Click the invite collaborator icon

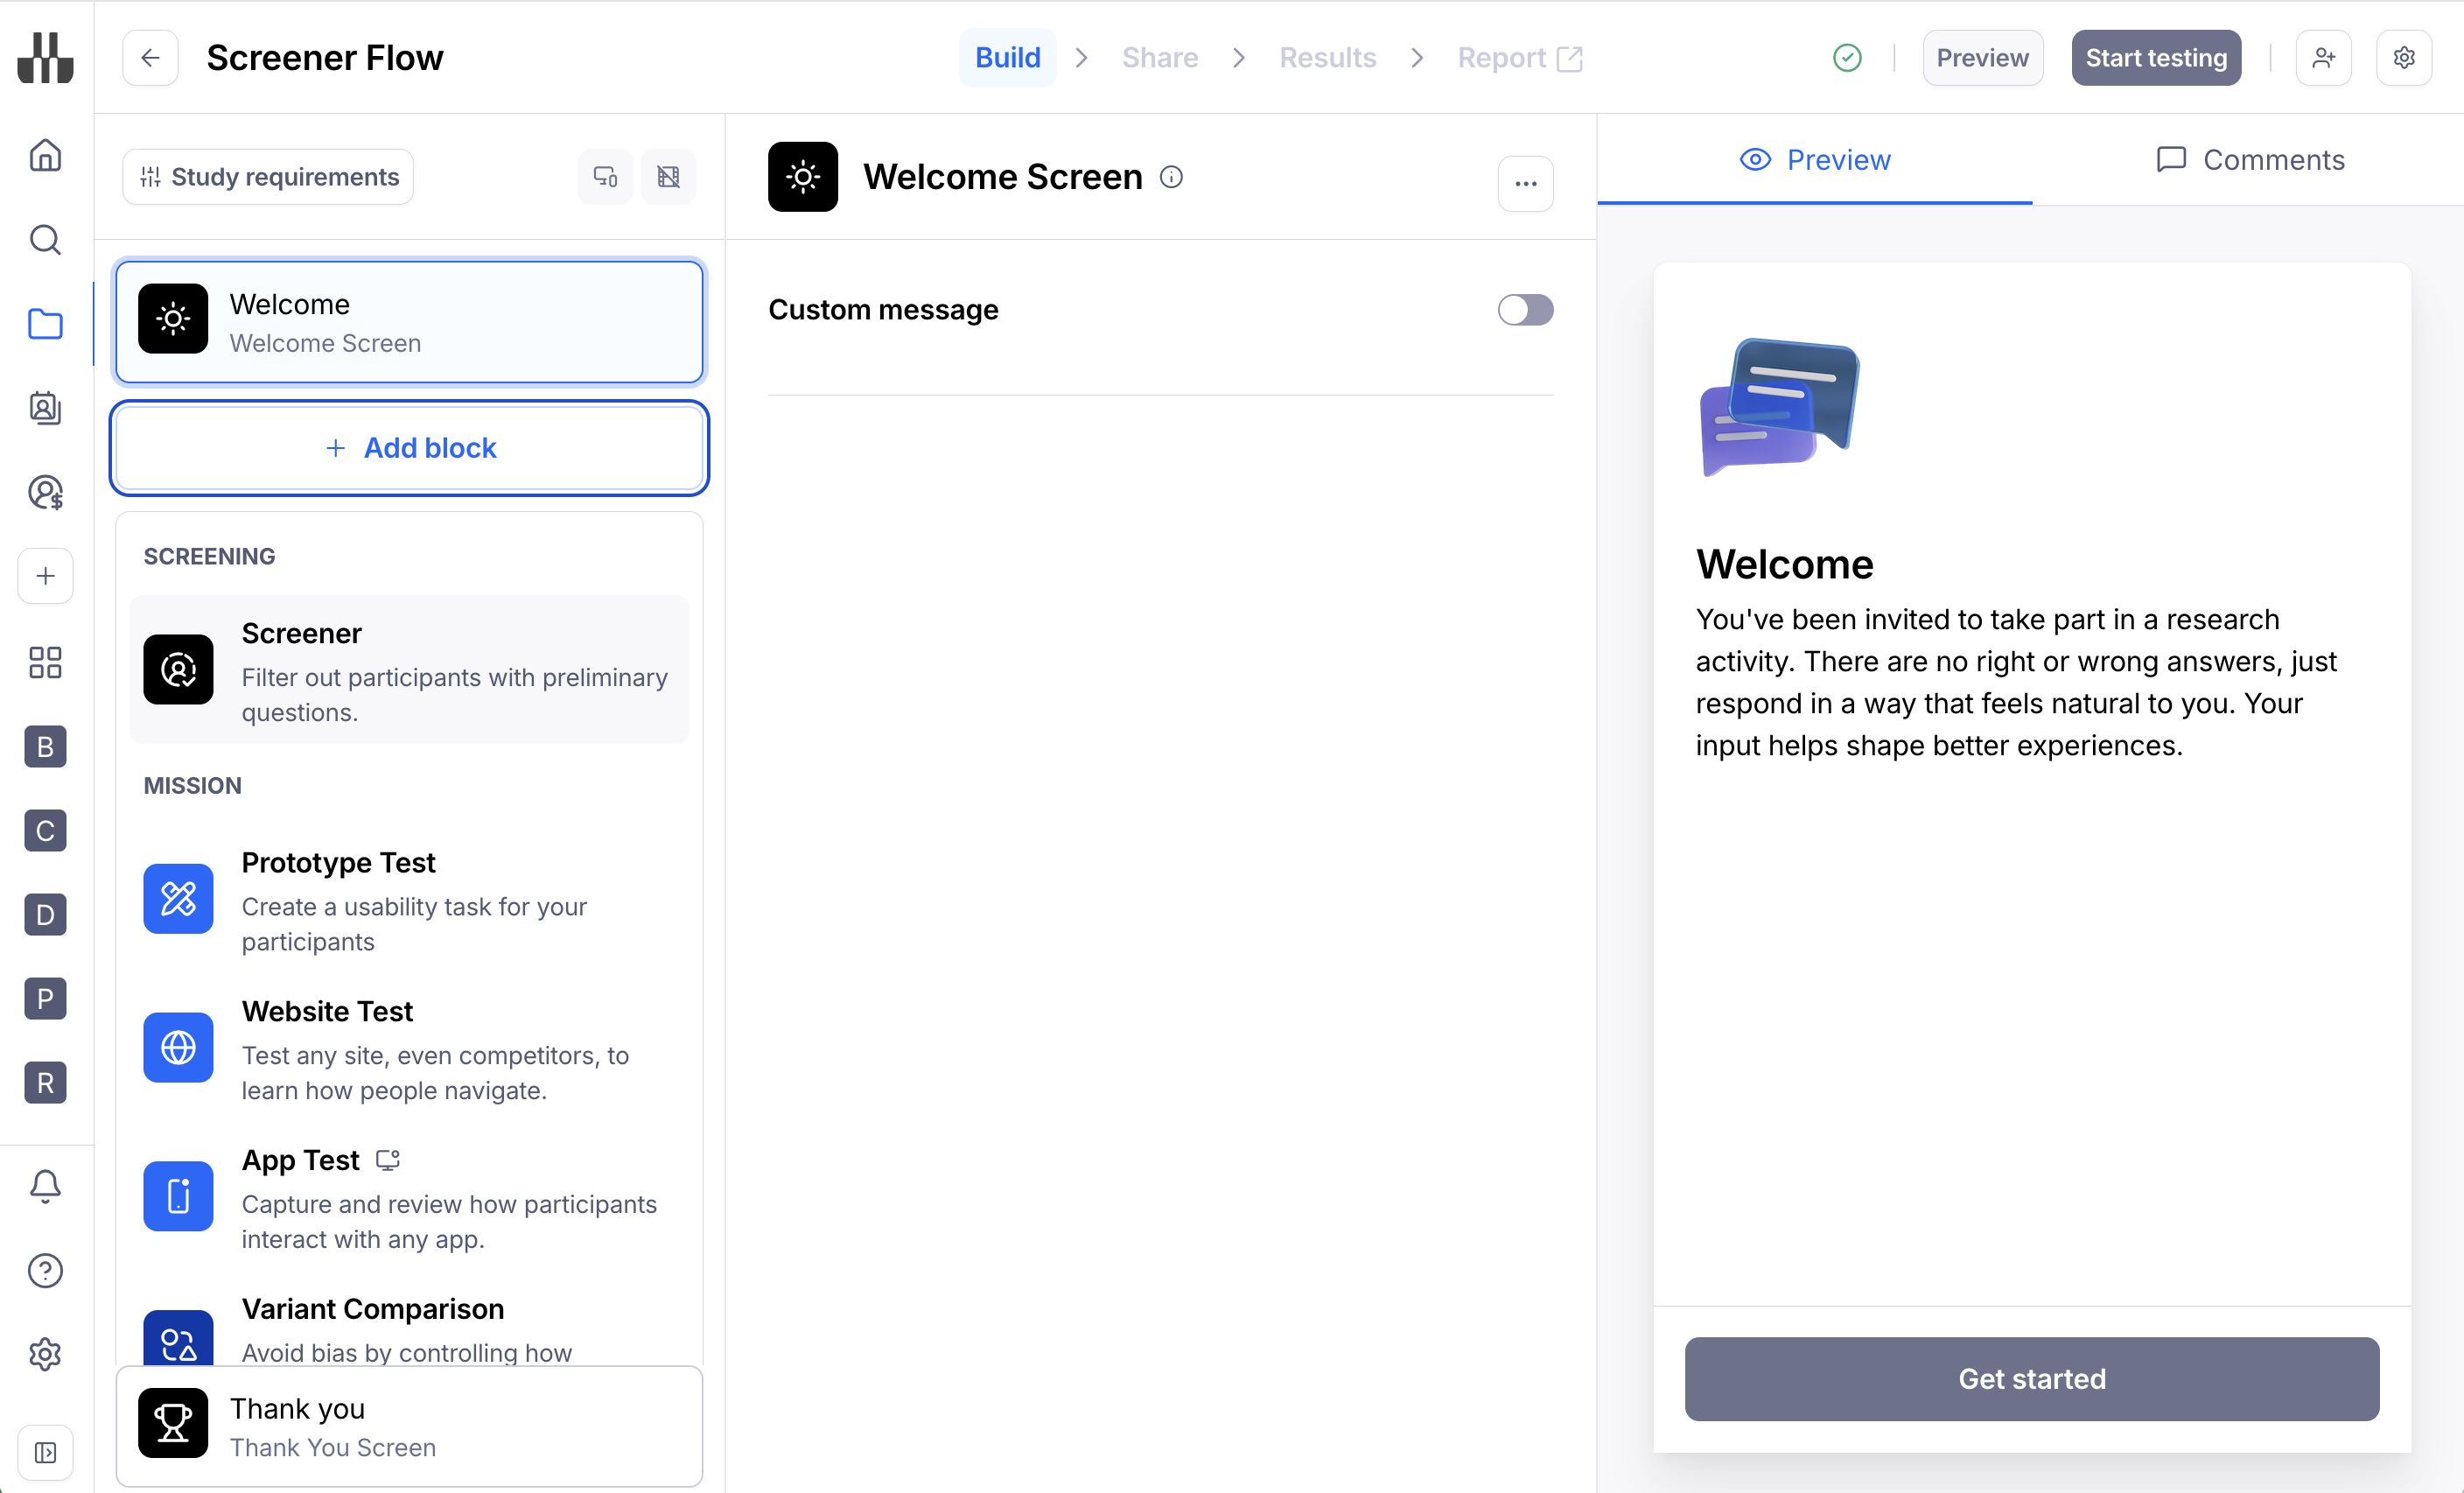coord(2323,58)
